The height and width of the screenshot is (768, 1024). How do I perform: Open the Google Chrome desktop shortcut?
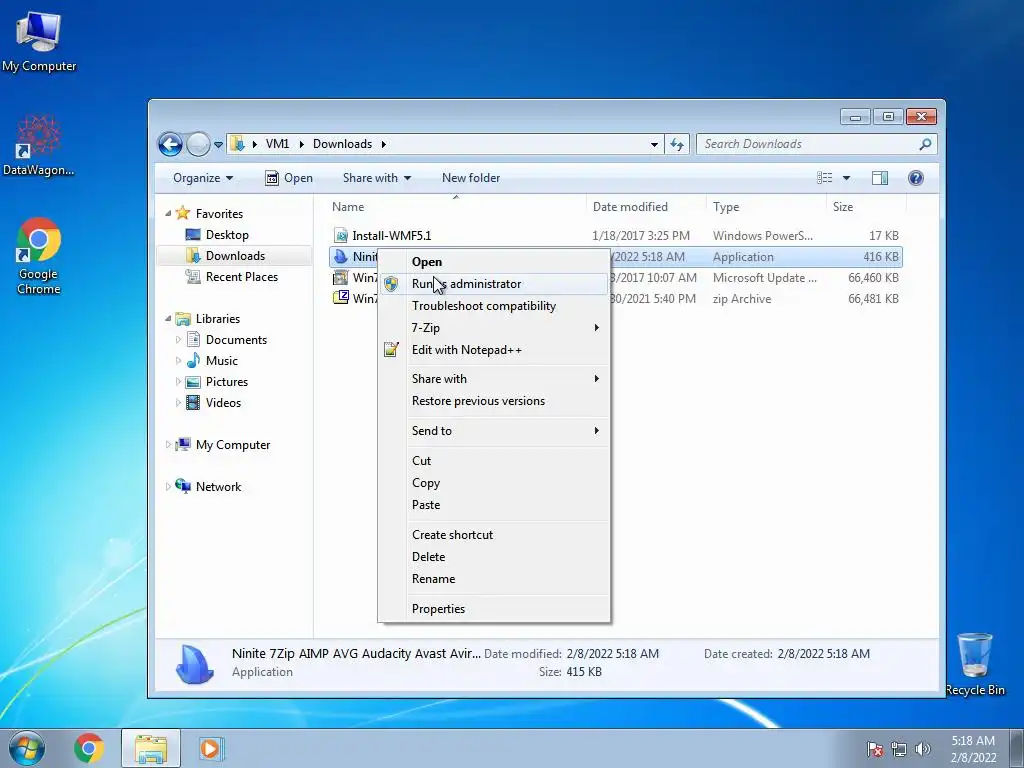(39, 255)
